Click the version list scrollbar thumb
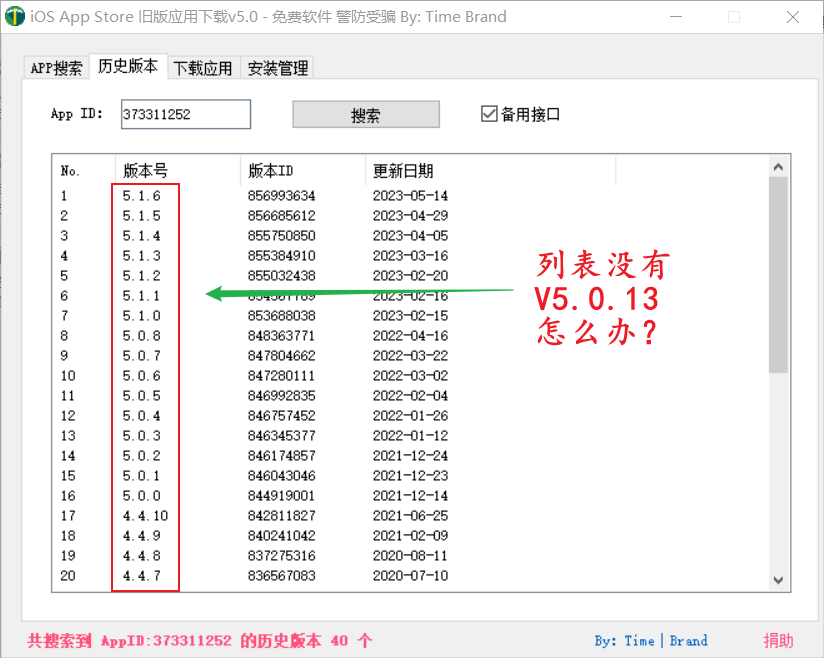 pos(778,275)
